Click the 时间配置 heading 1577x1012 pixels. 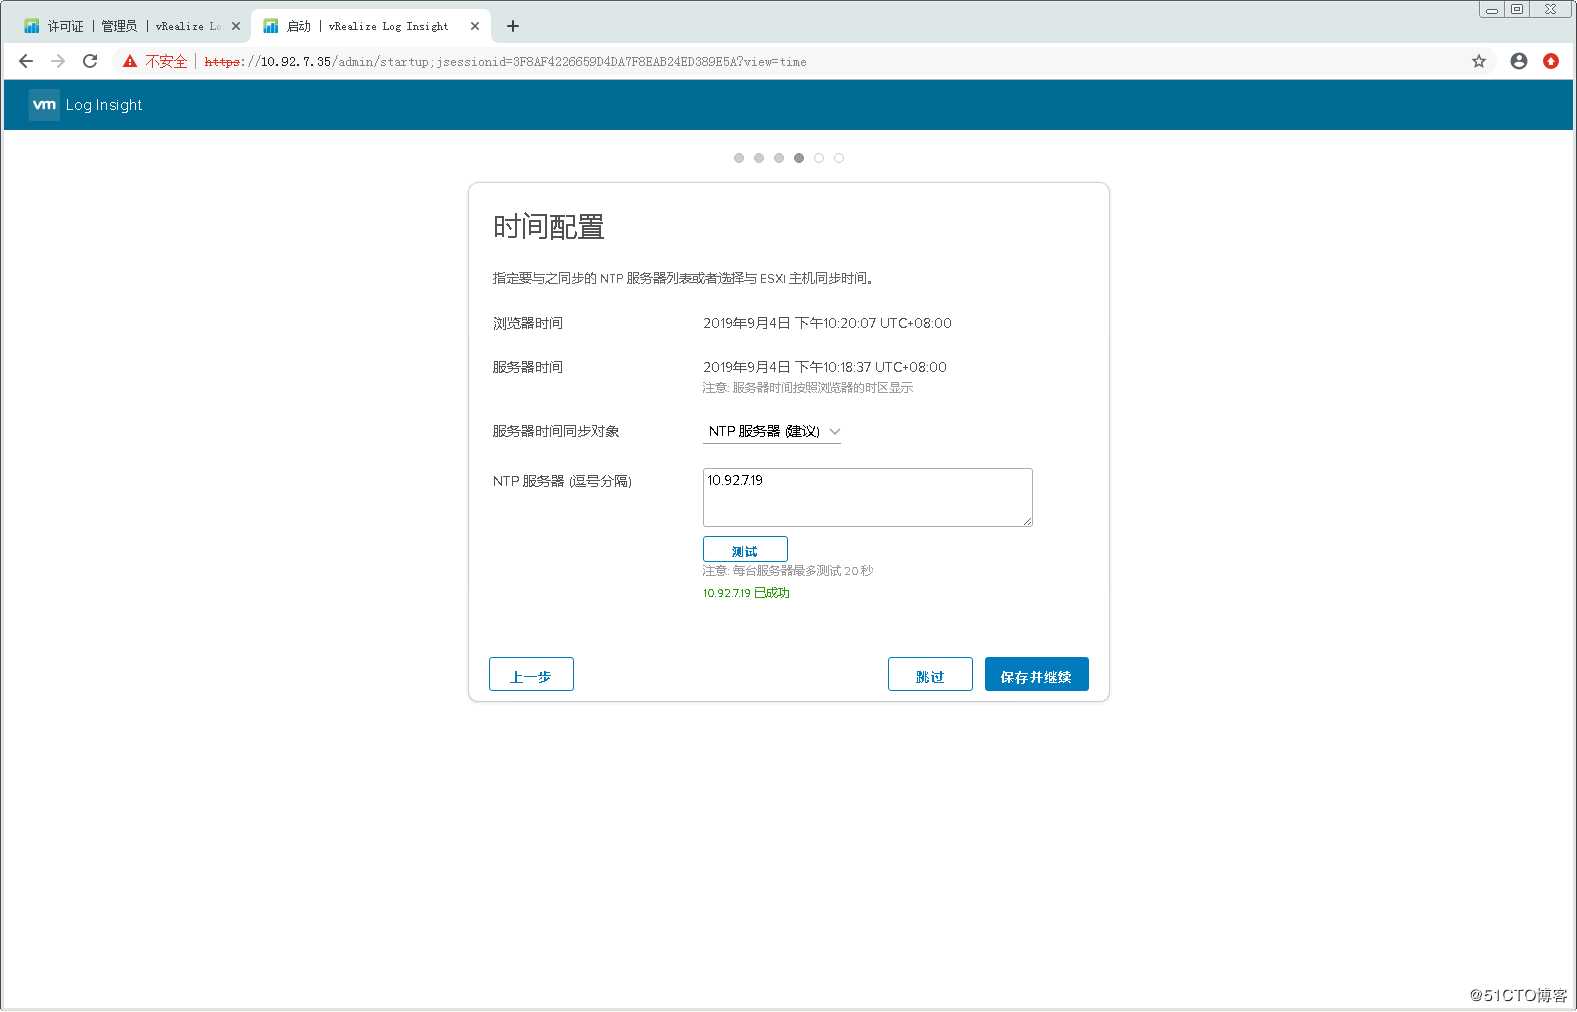pos(548,228)
